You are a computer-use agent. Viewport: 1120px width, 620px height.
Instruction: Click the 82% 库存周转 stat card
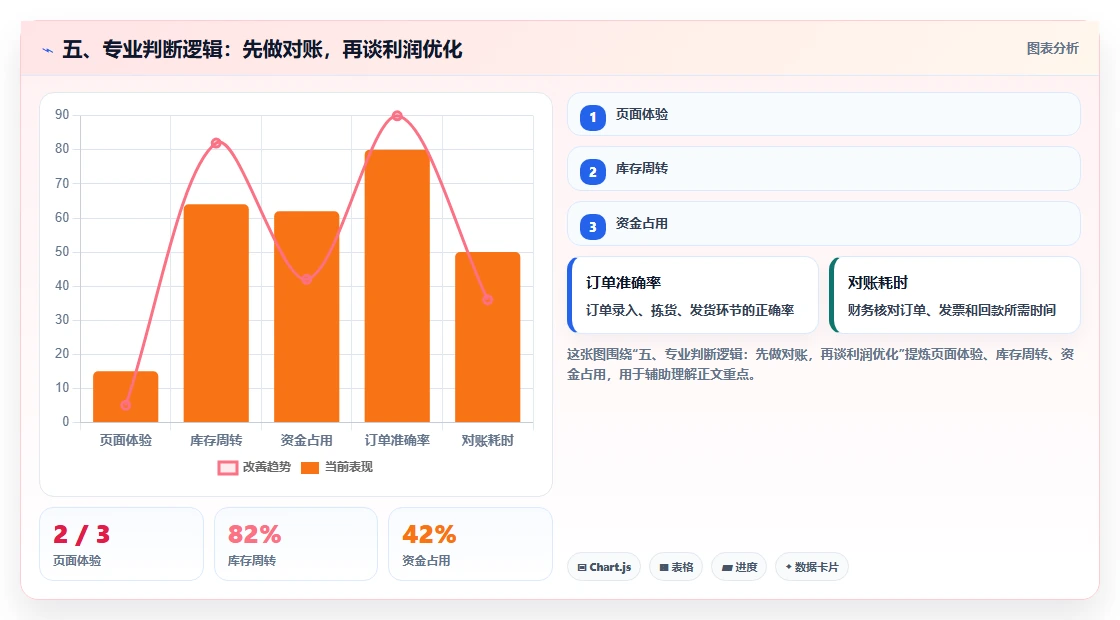[x=296, y=544]
